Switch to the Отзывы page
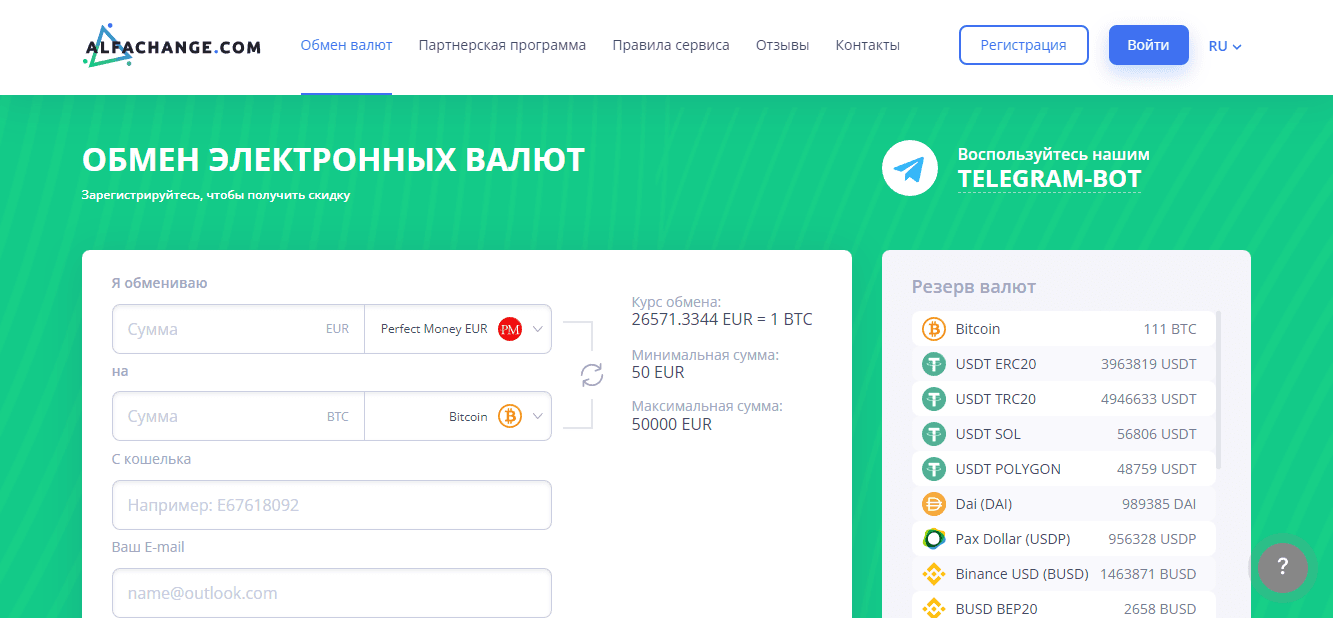 point(781,44)
